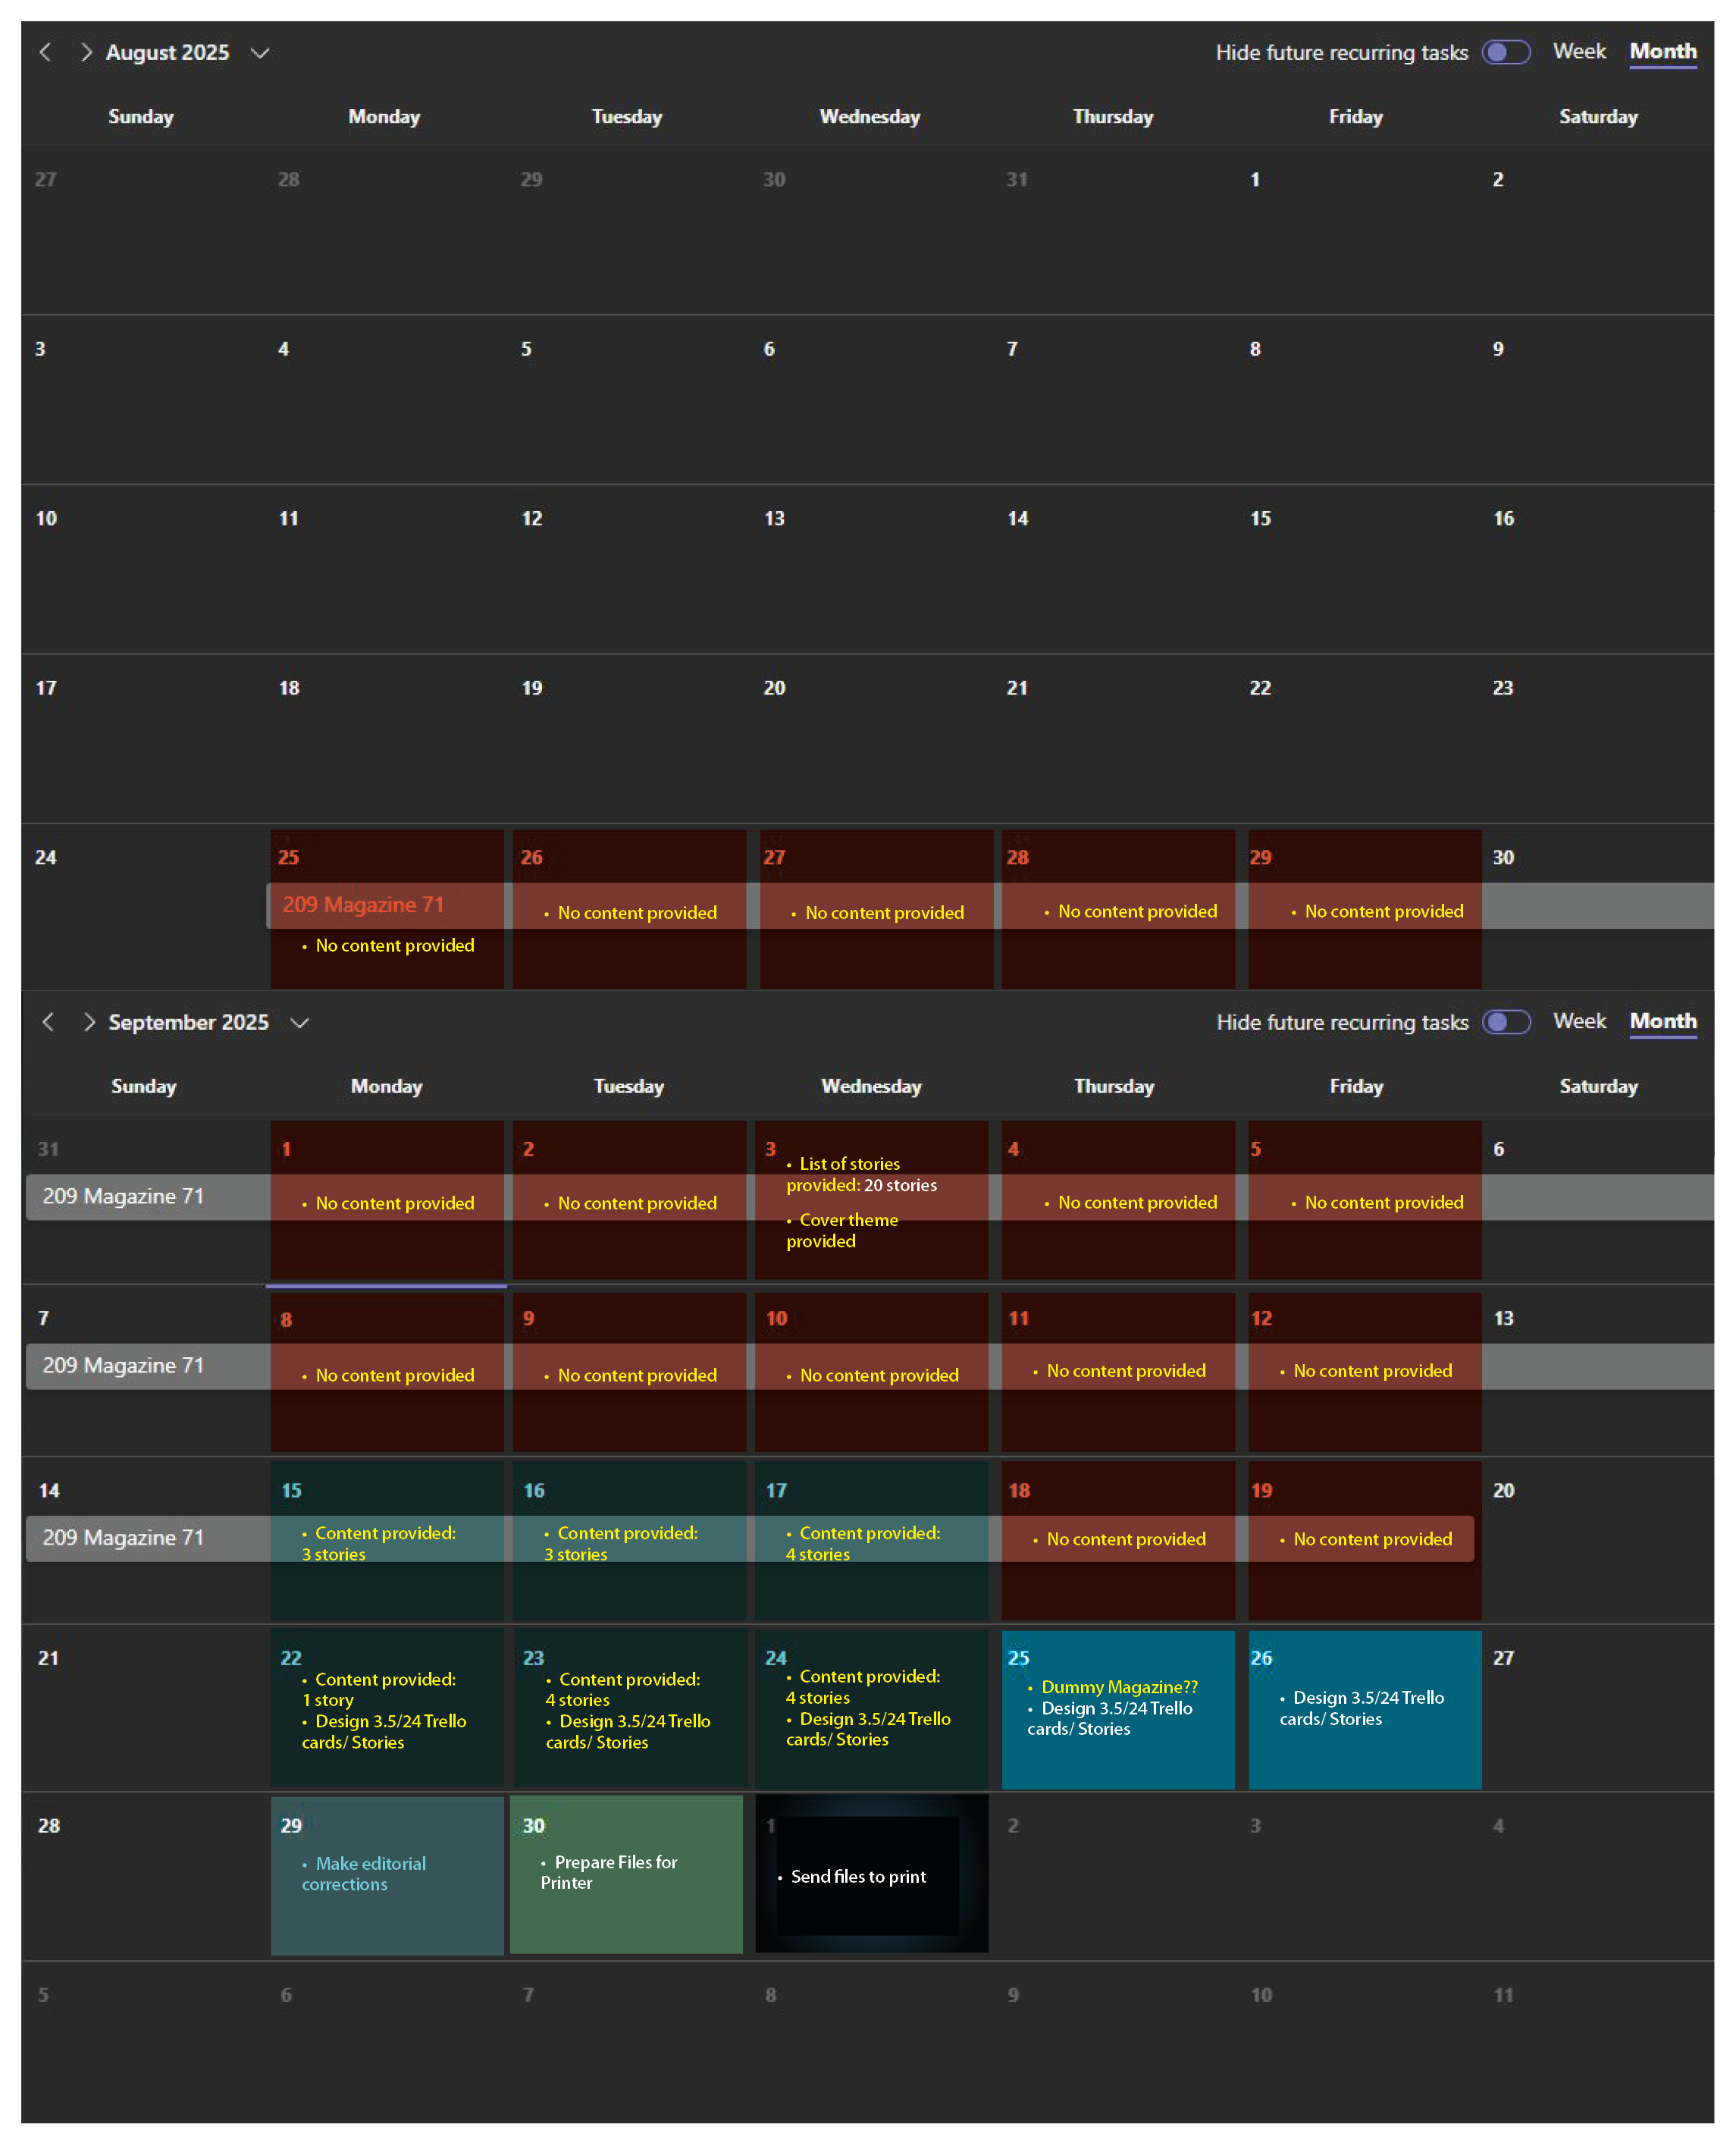Expand the September 2025 month picker

(x=299, y=1022)
